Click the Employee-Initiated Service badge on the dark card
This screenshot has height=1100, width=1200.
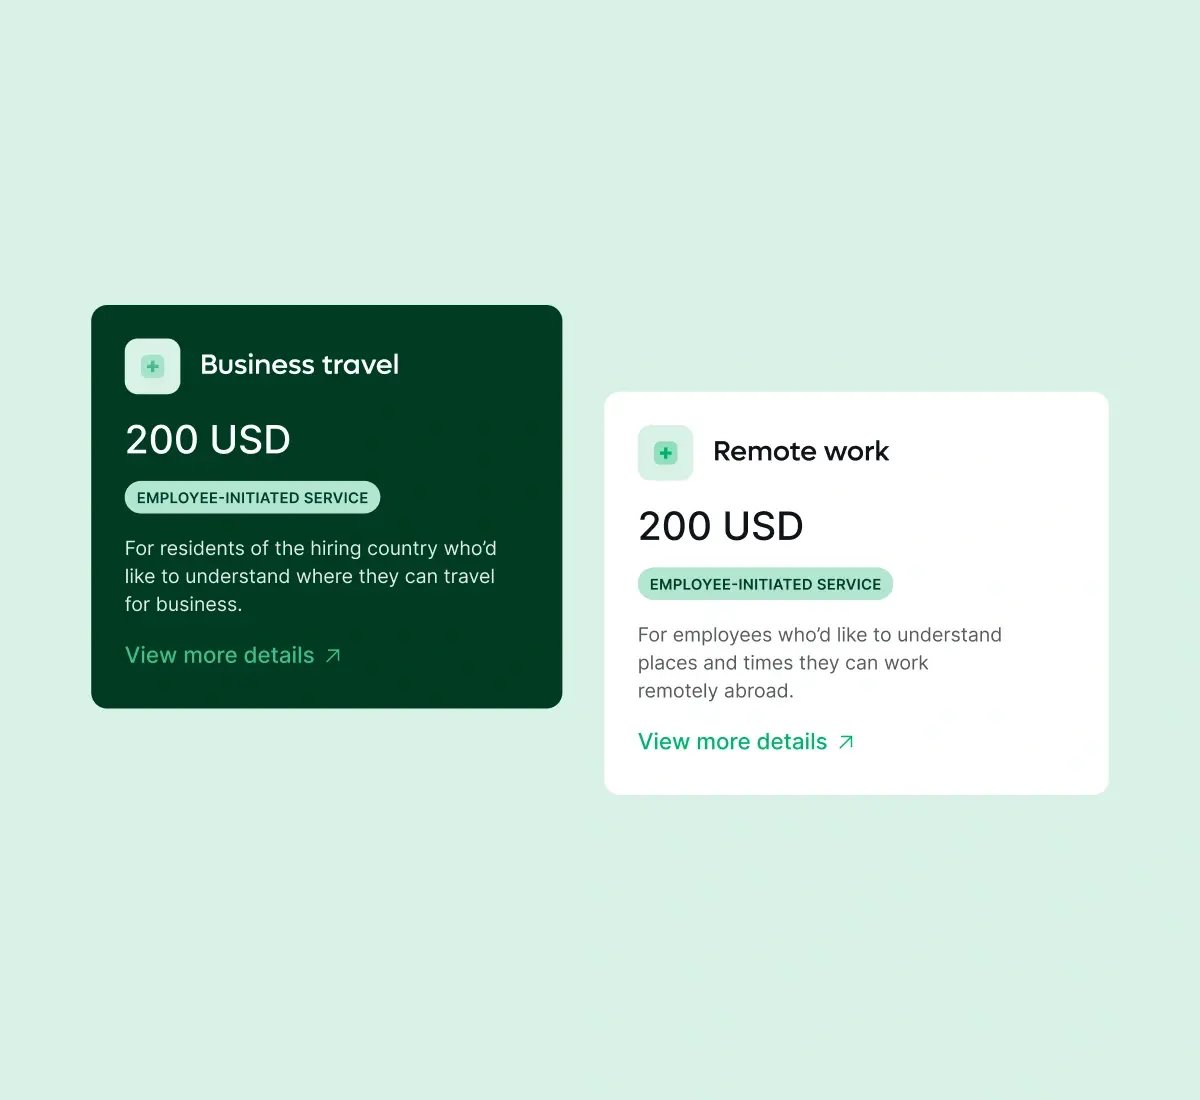(x=252, y=498)
